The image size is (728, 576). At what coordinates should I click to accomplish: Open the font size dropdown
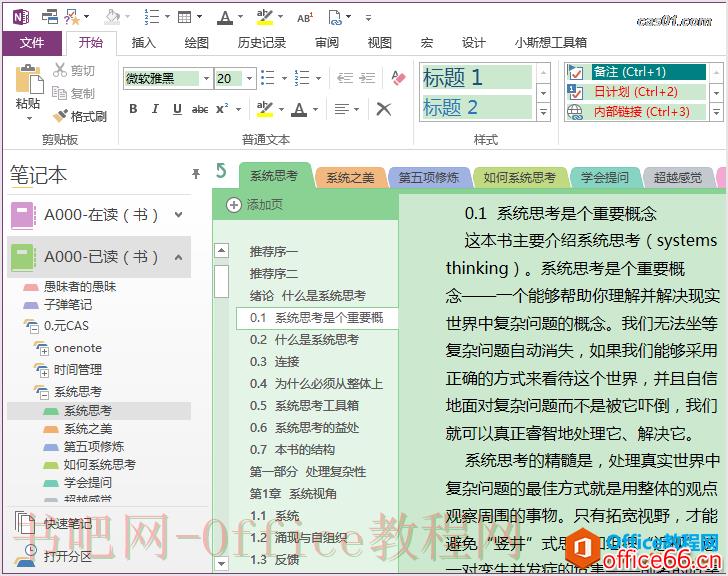249,78
